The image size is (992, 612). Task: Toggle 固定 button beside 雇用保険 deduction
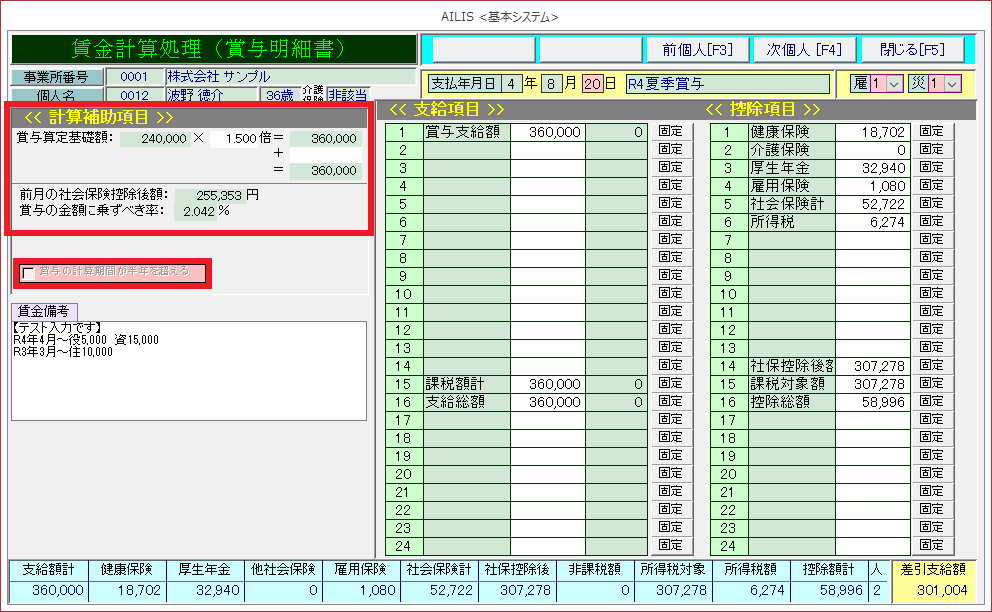pyautogui.click(x=931, y=185)
